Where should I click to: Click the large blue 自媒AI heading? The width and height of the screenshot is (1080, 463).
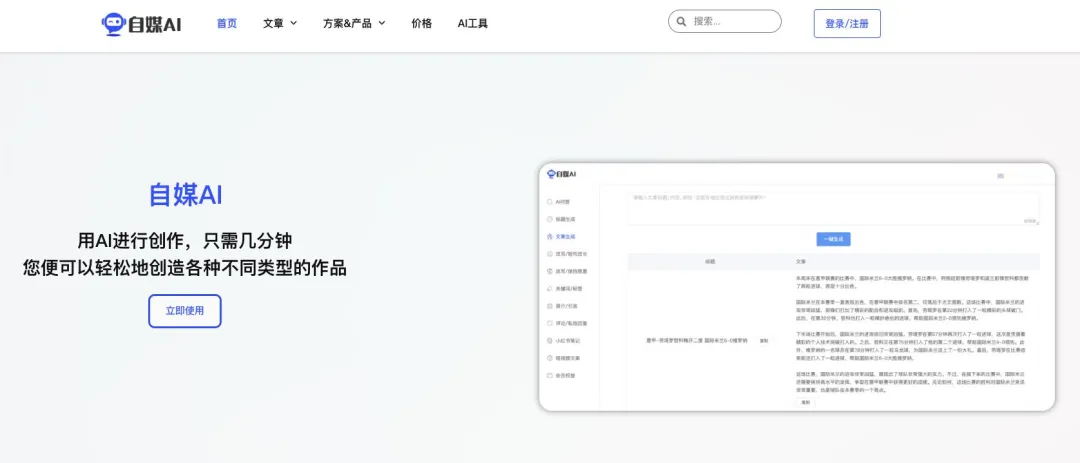[185, 195]
